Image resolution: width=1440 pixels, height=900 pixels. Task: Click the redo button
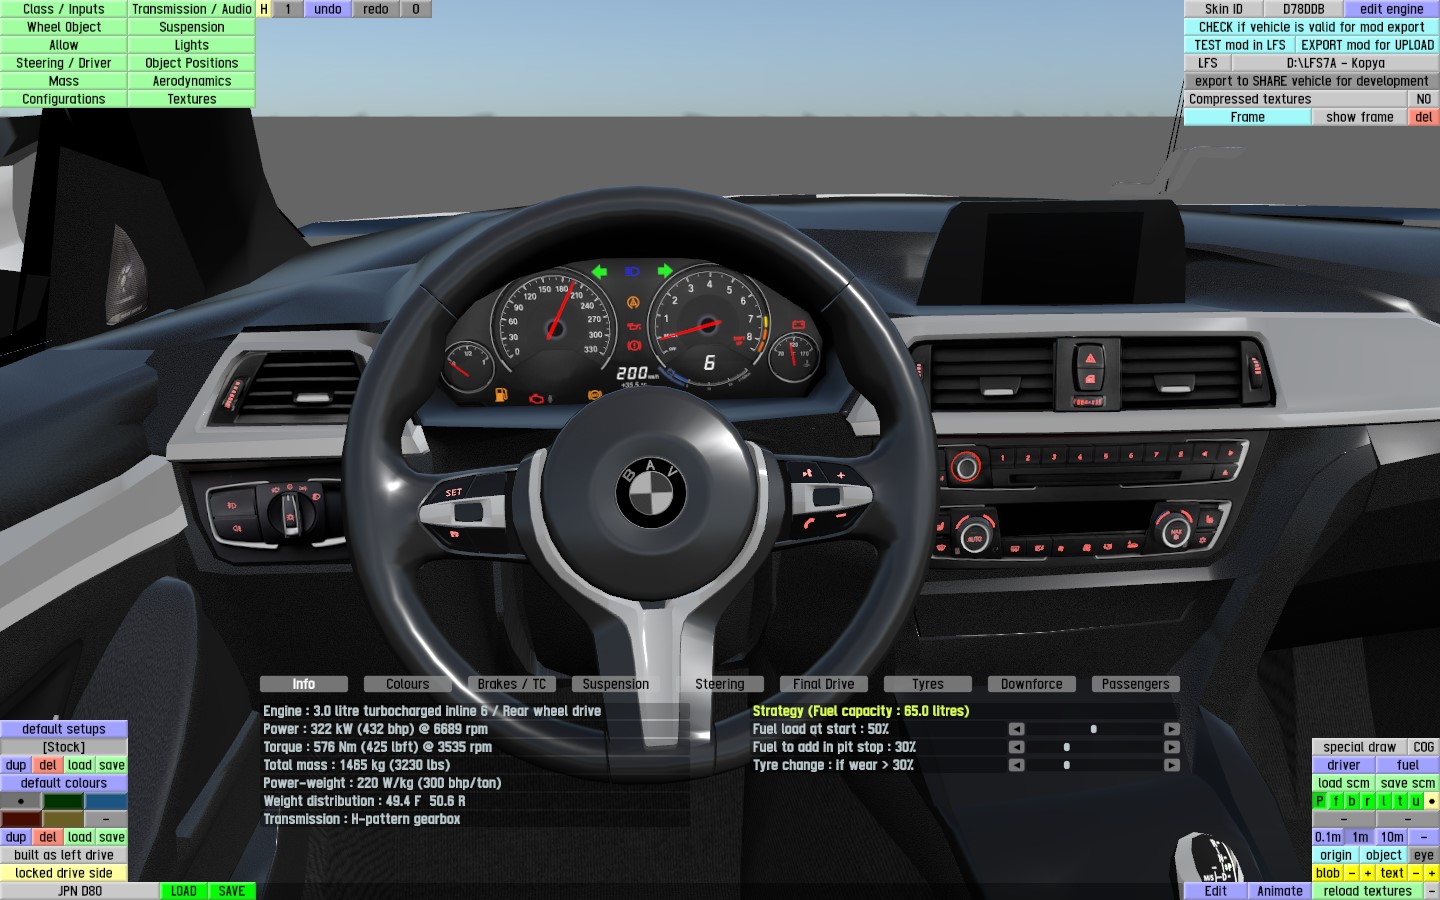pyautogui.click(x=376, y=9)
